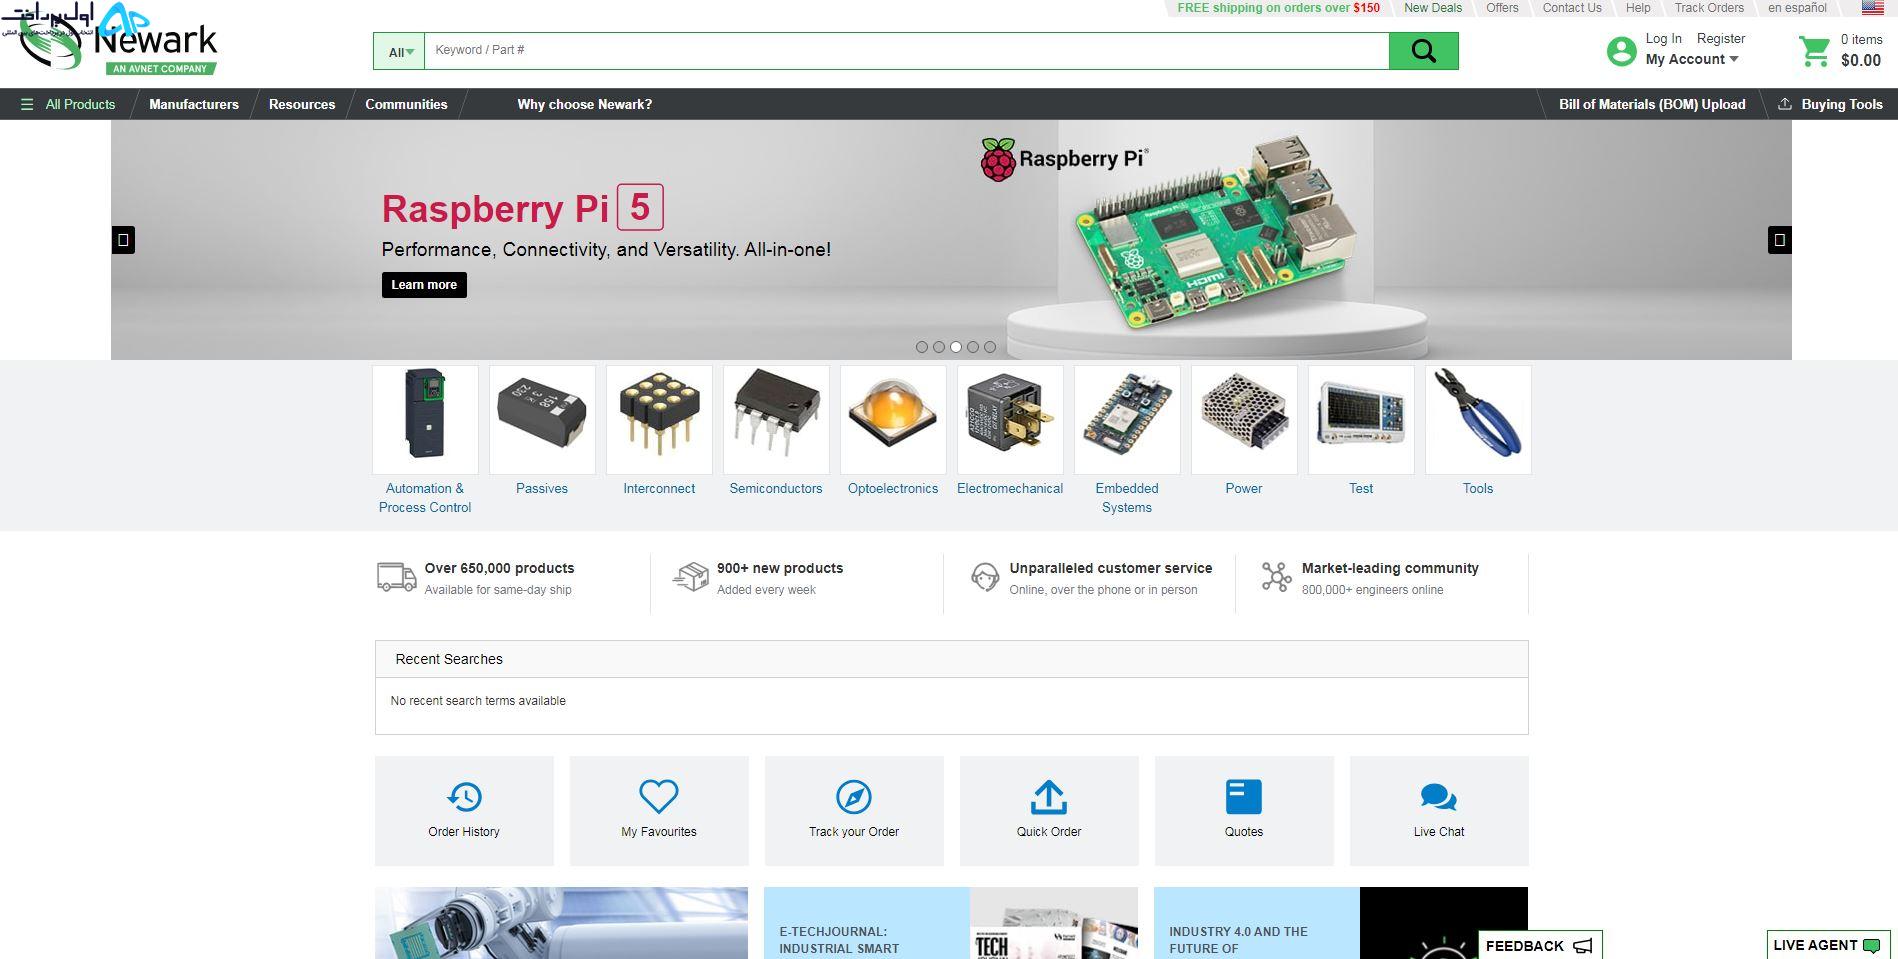1898x959 pixels.
Task: Click the My Account user avatar icon
Action: 1621,51
